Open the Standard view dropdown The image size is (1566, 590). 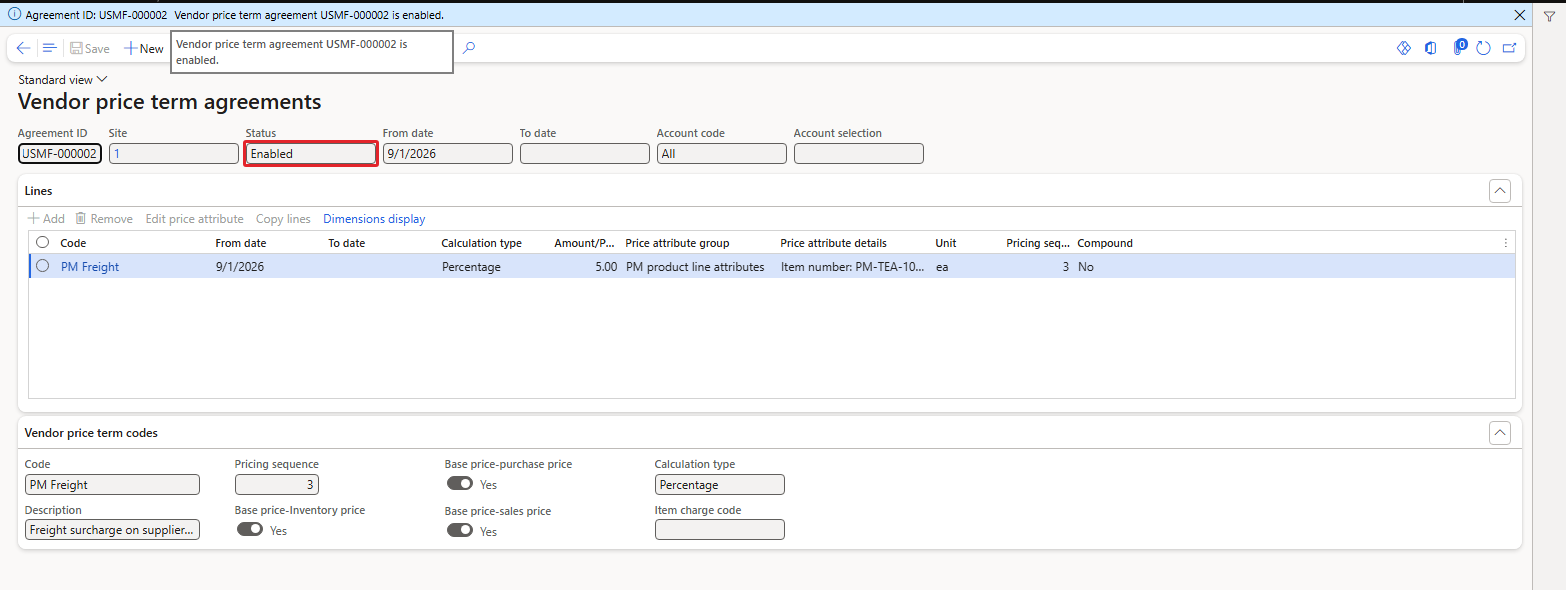tap(62, 79)
